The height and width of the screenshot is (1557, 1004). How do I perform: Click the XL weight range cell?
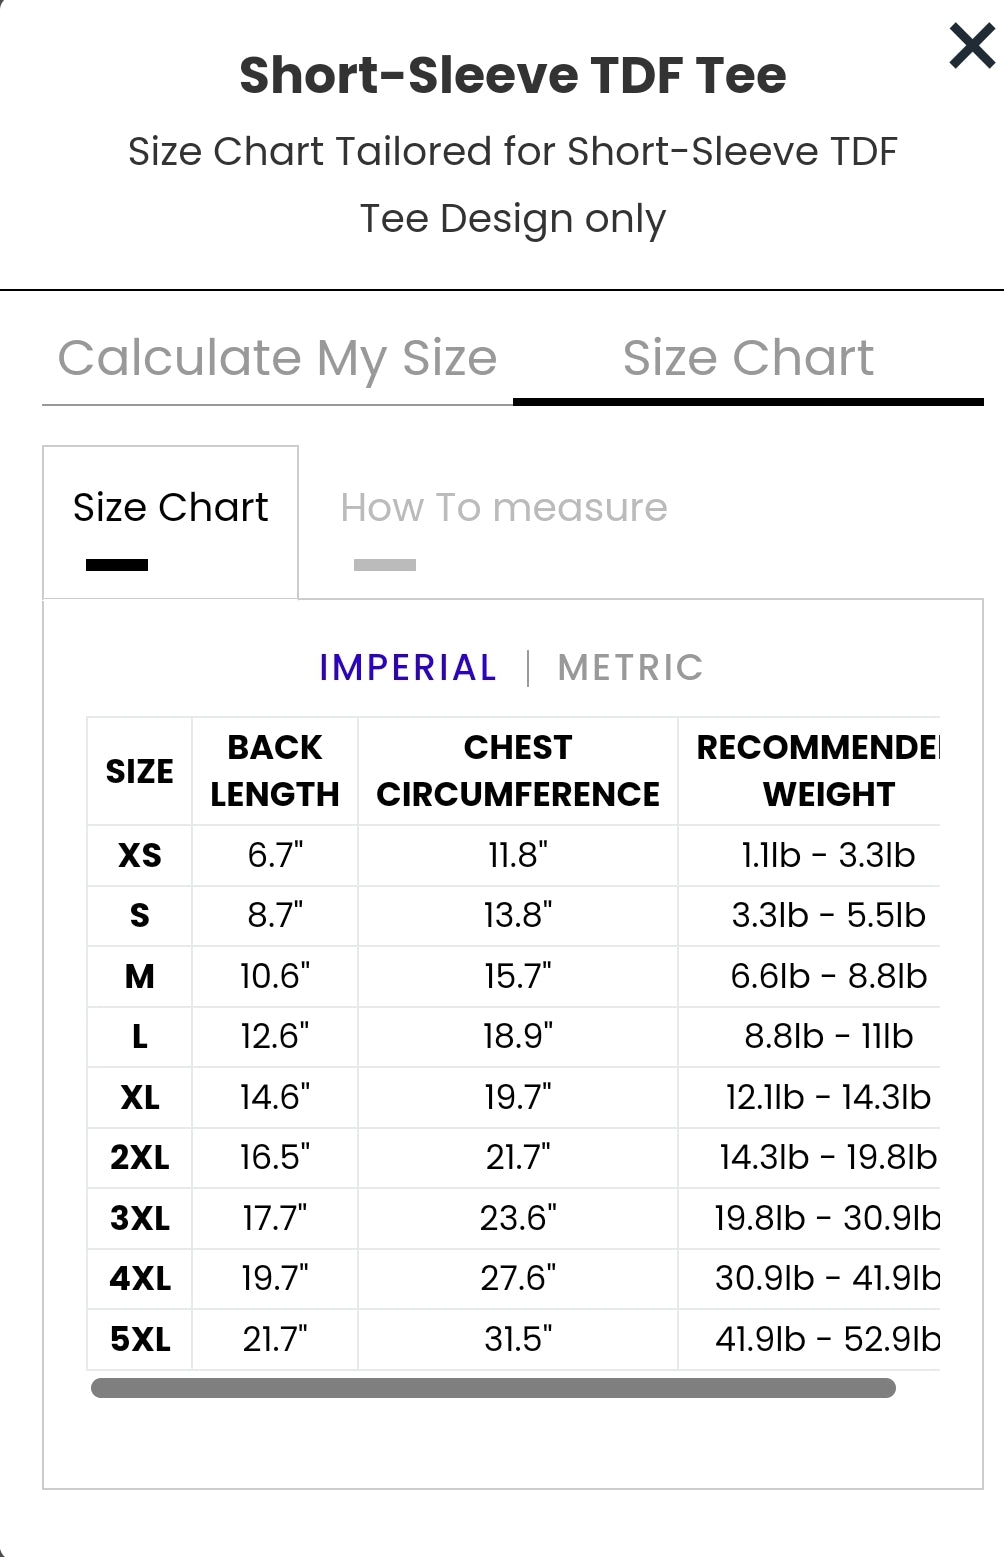coord(827,1097)
